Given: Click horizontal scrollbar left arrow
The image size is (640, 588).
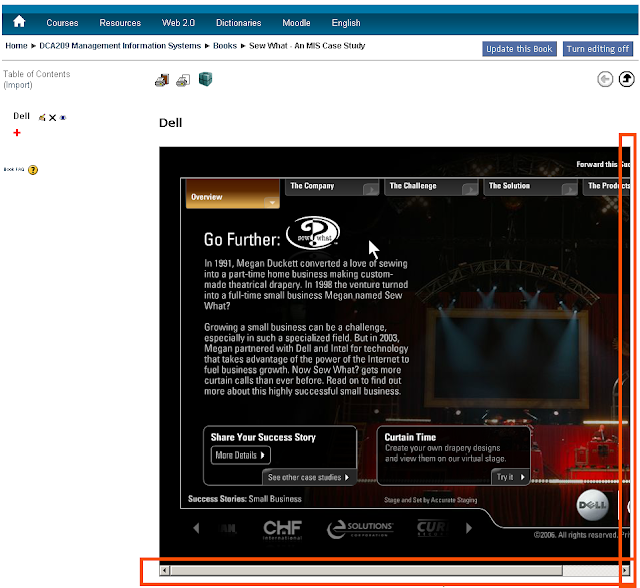Looking at the screenshot, I should click(164, 570).
